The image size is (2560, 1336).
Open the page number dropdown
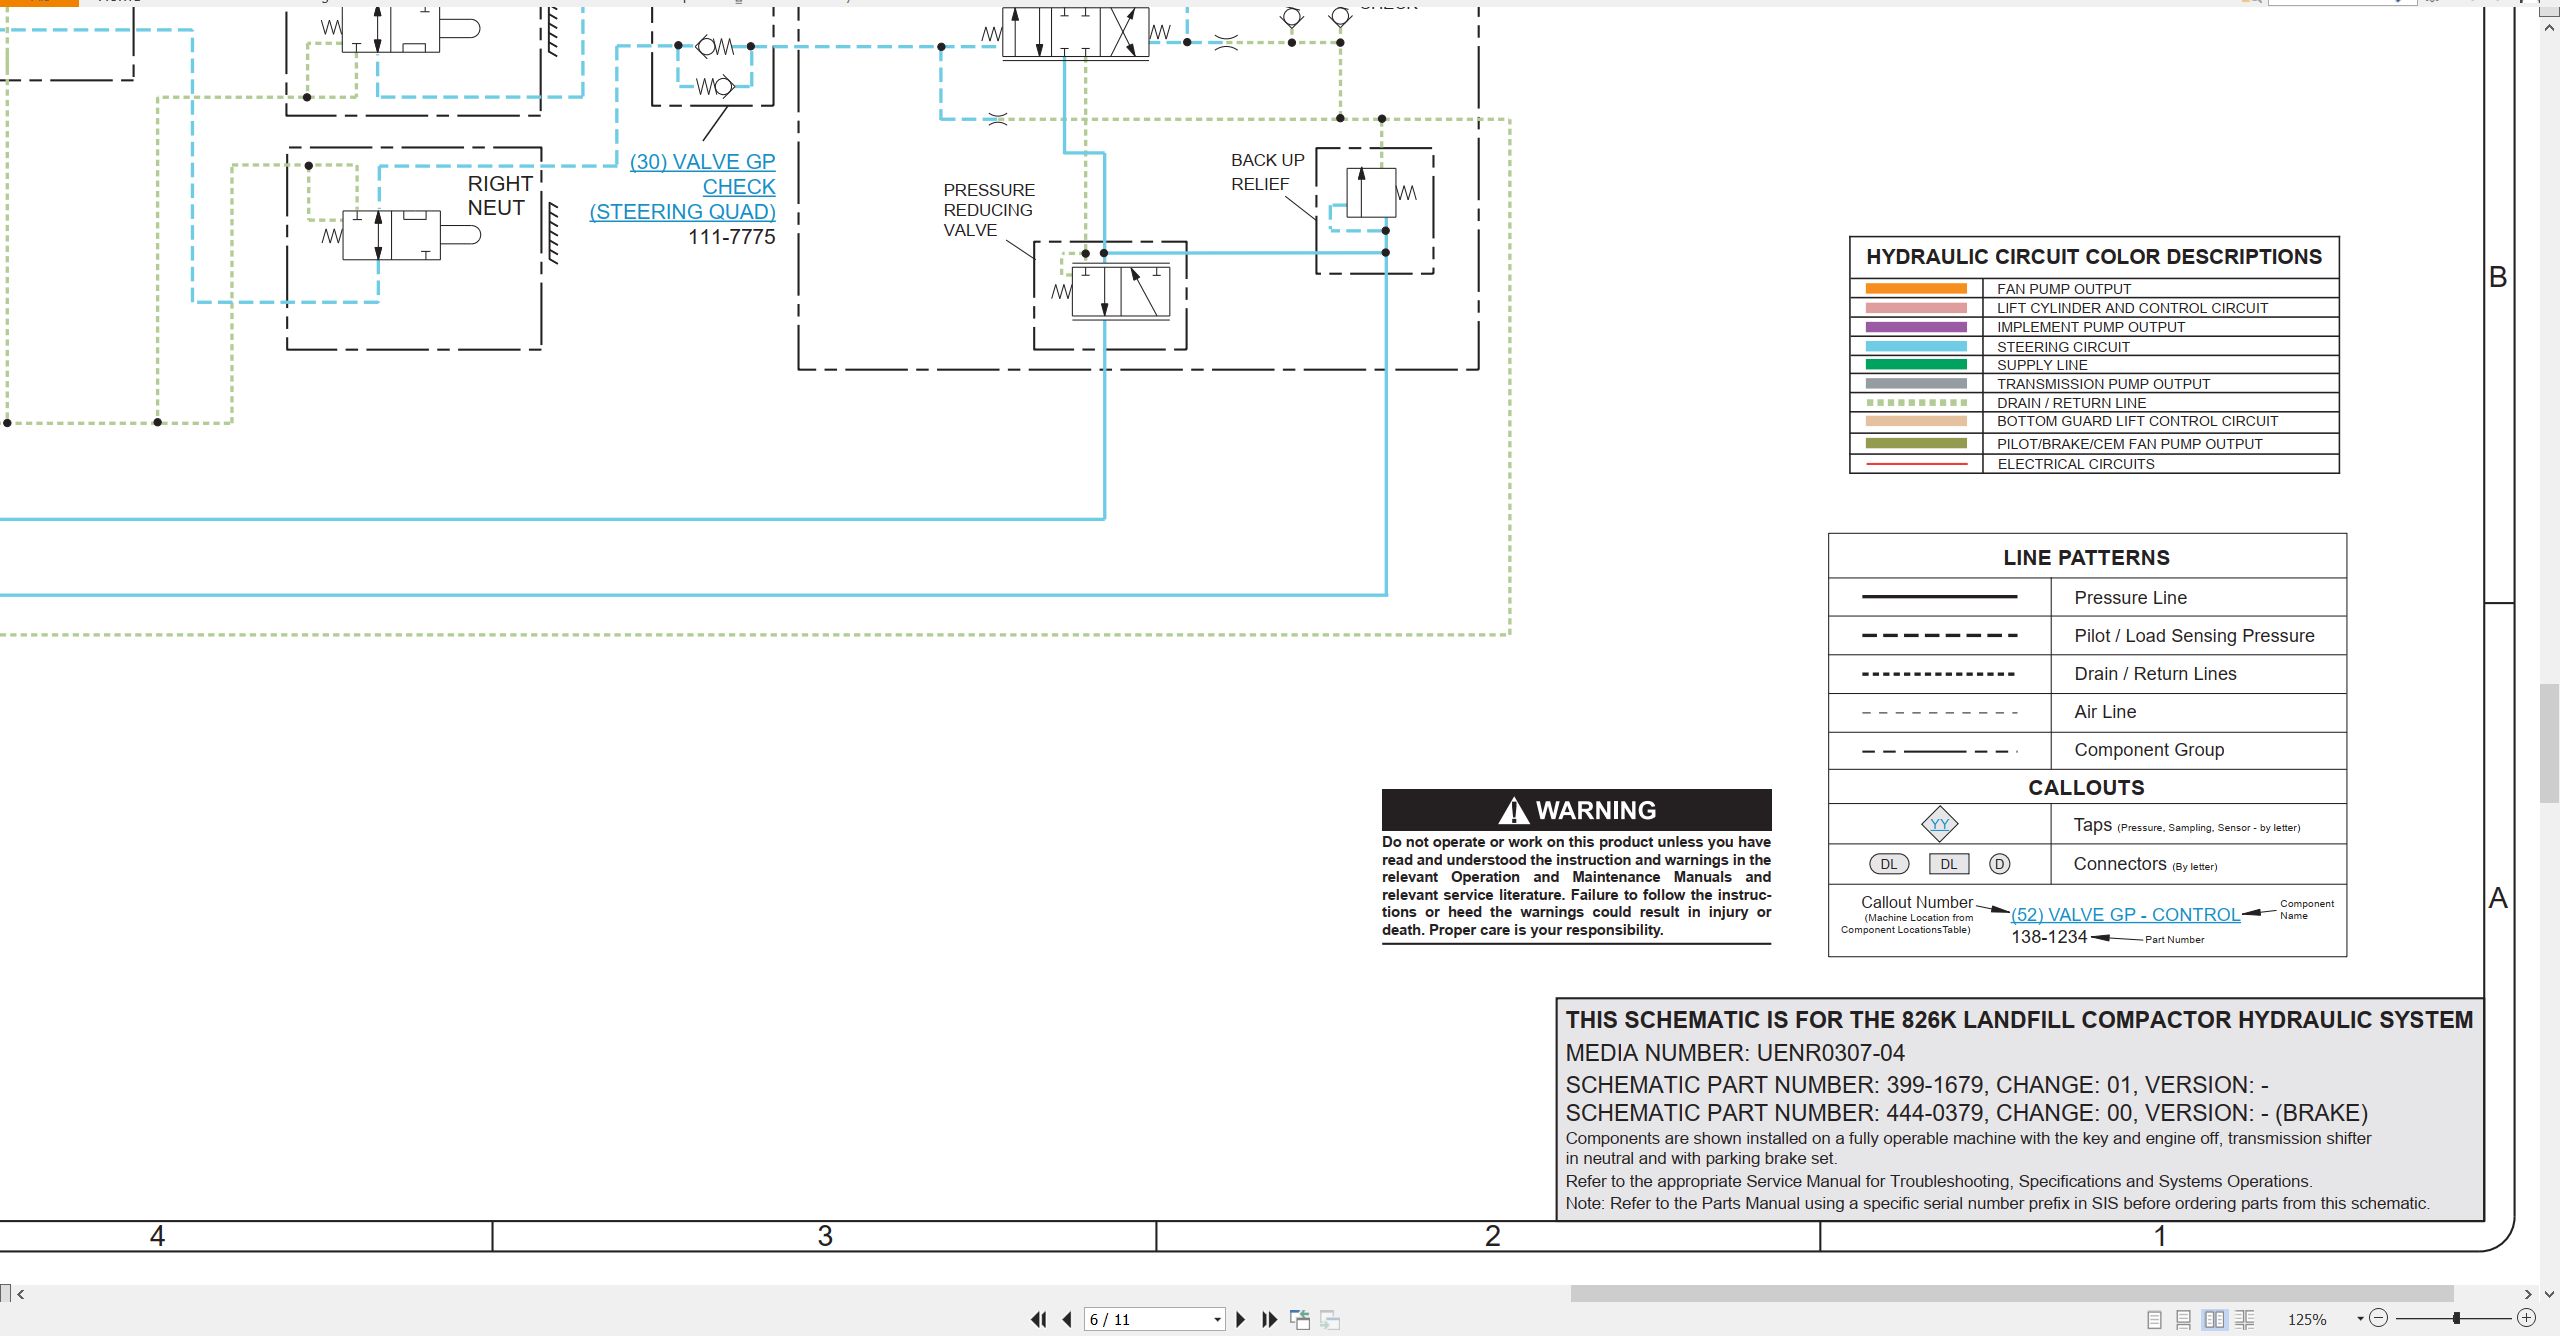[x=1217, y=1320]
